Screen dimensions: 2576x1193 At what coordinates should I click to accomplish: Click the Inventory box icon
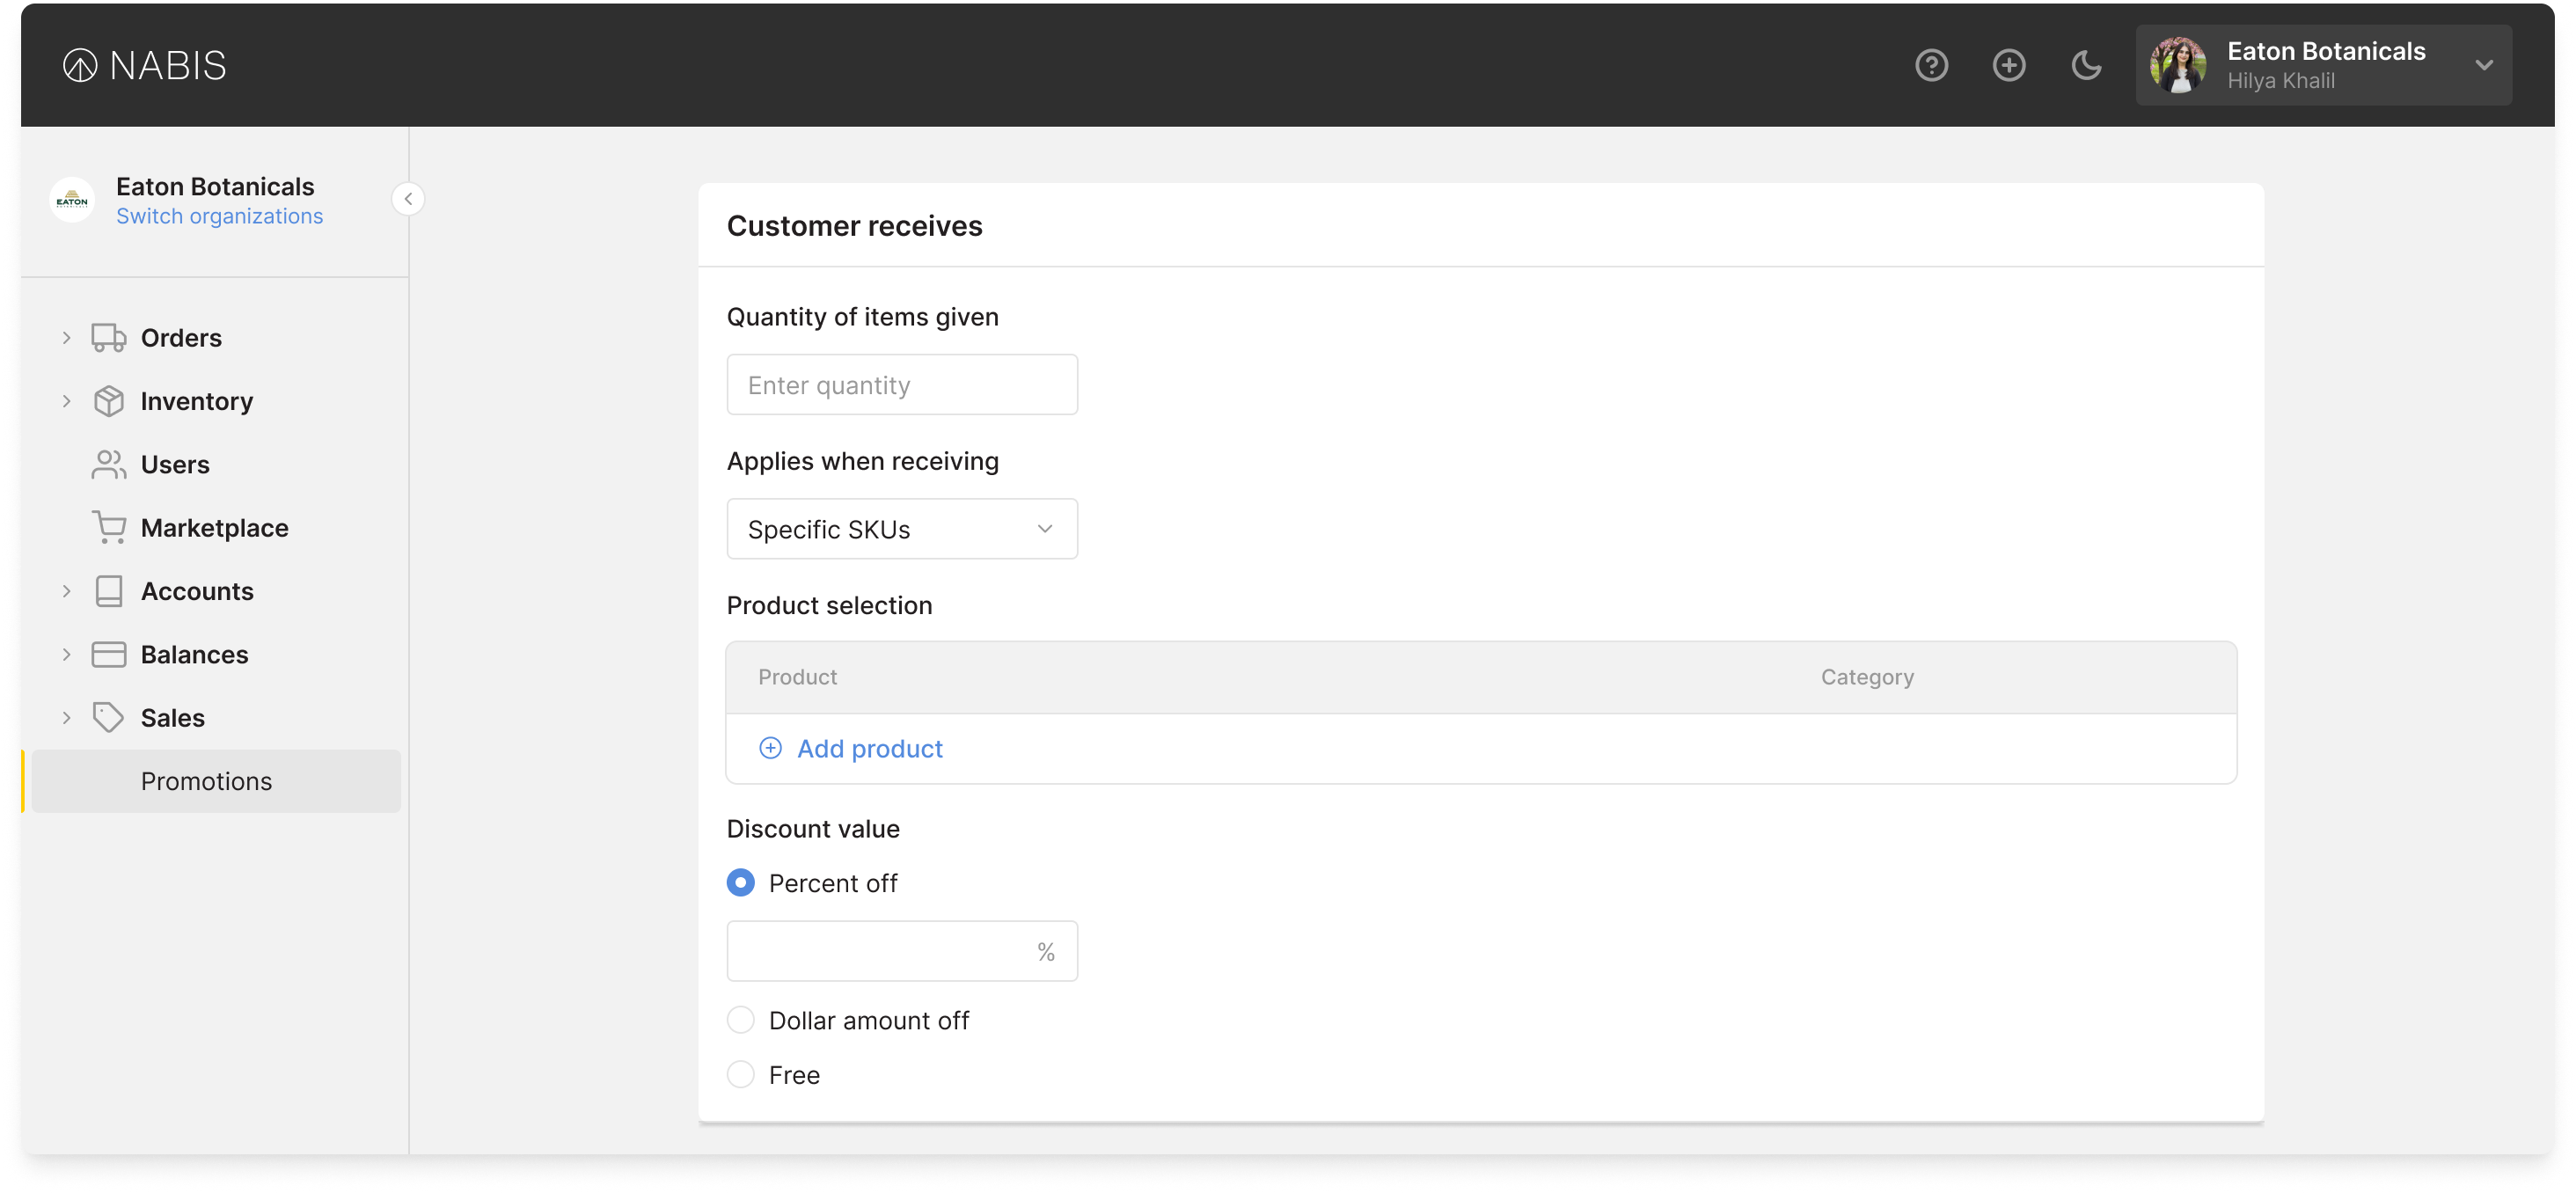pyautogui.click(x=108, y=401)
